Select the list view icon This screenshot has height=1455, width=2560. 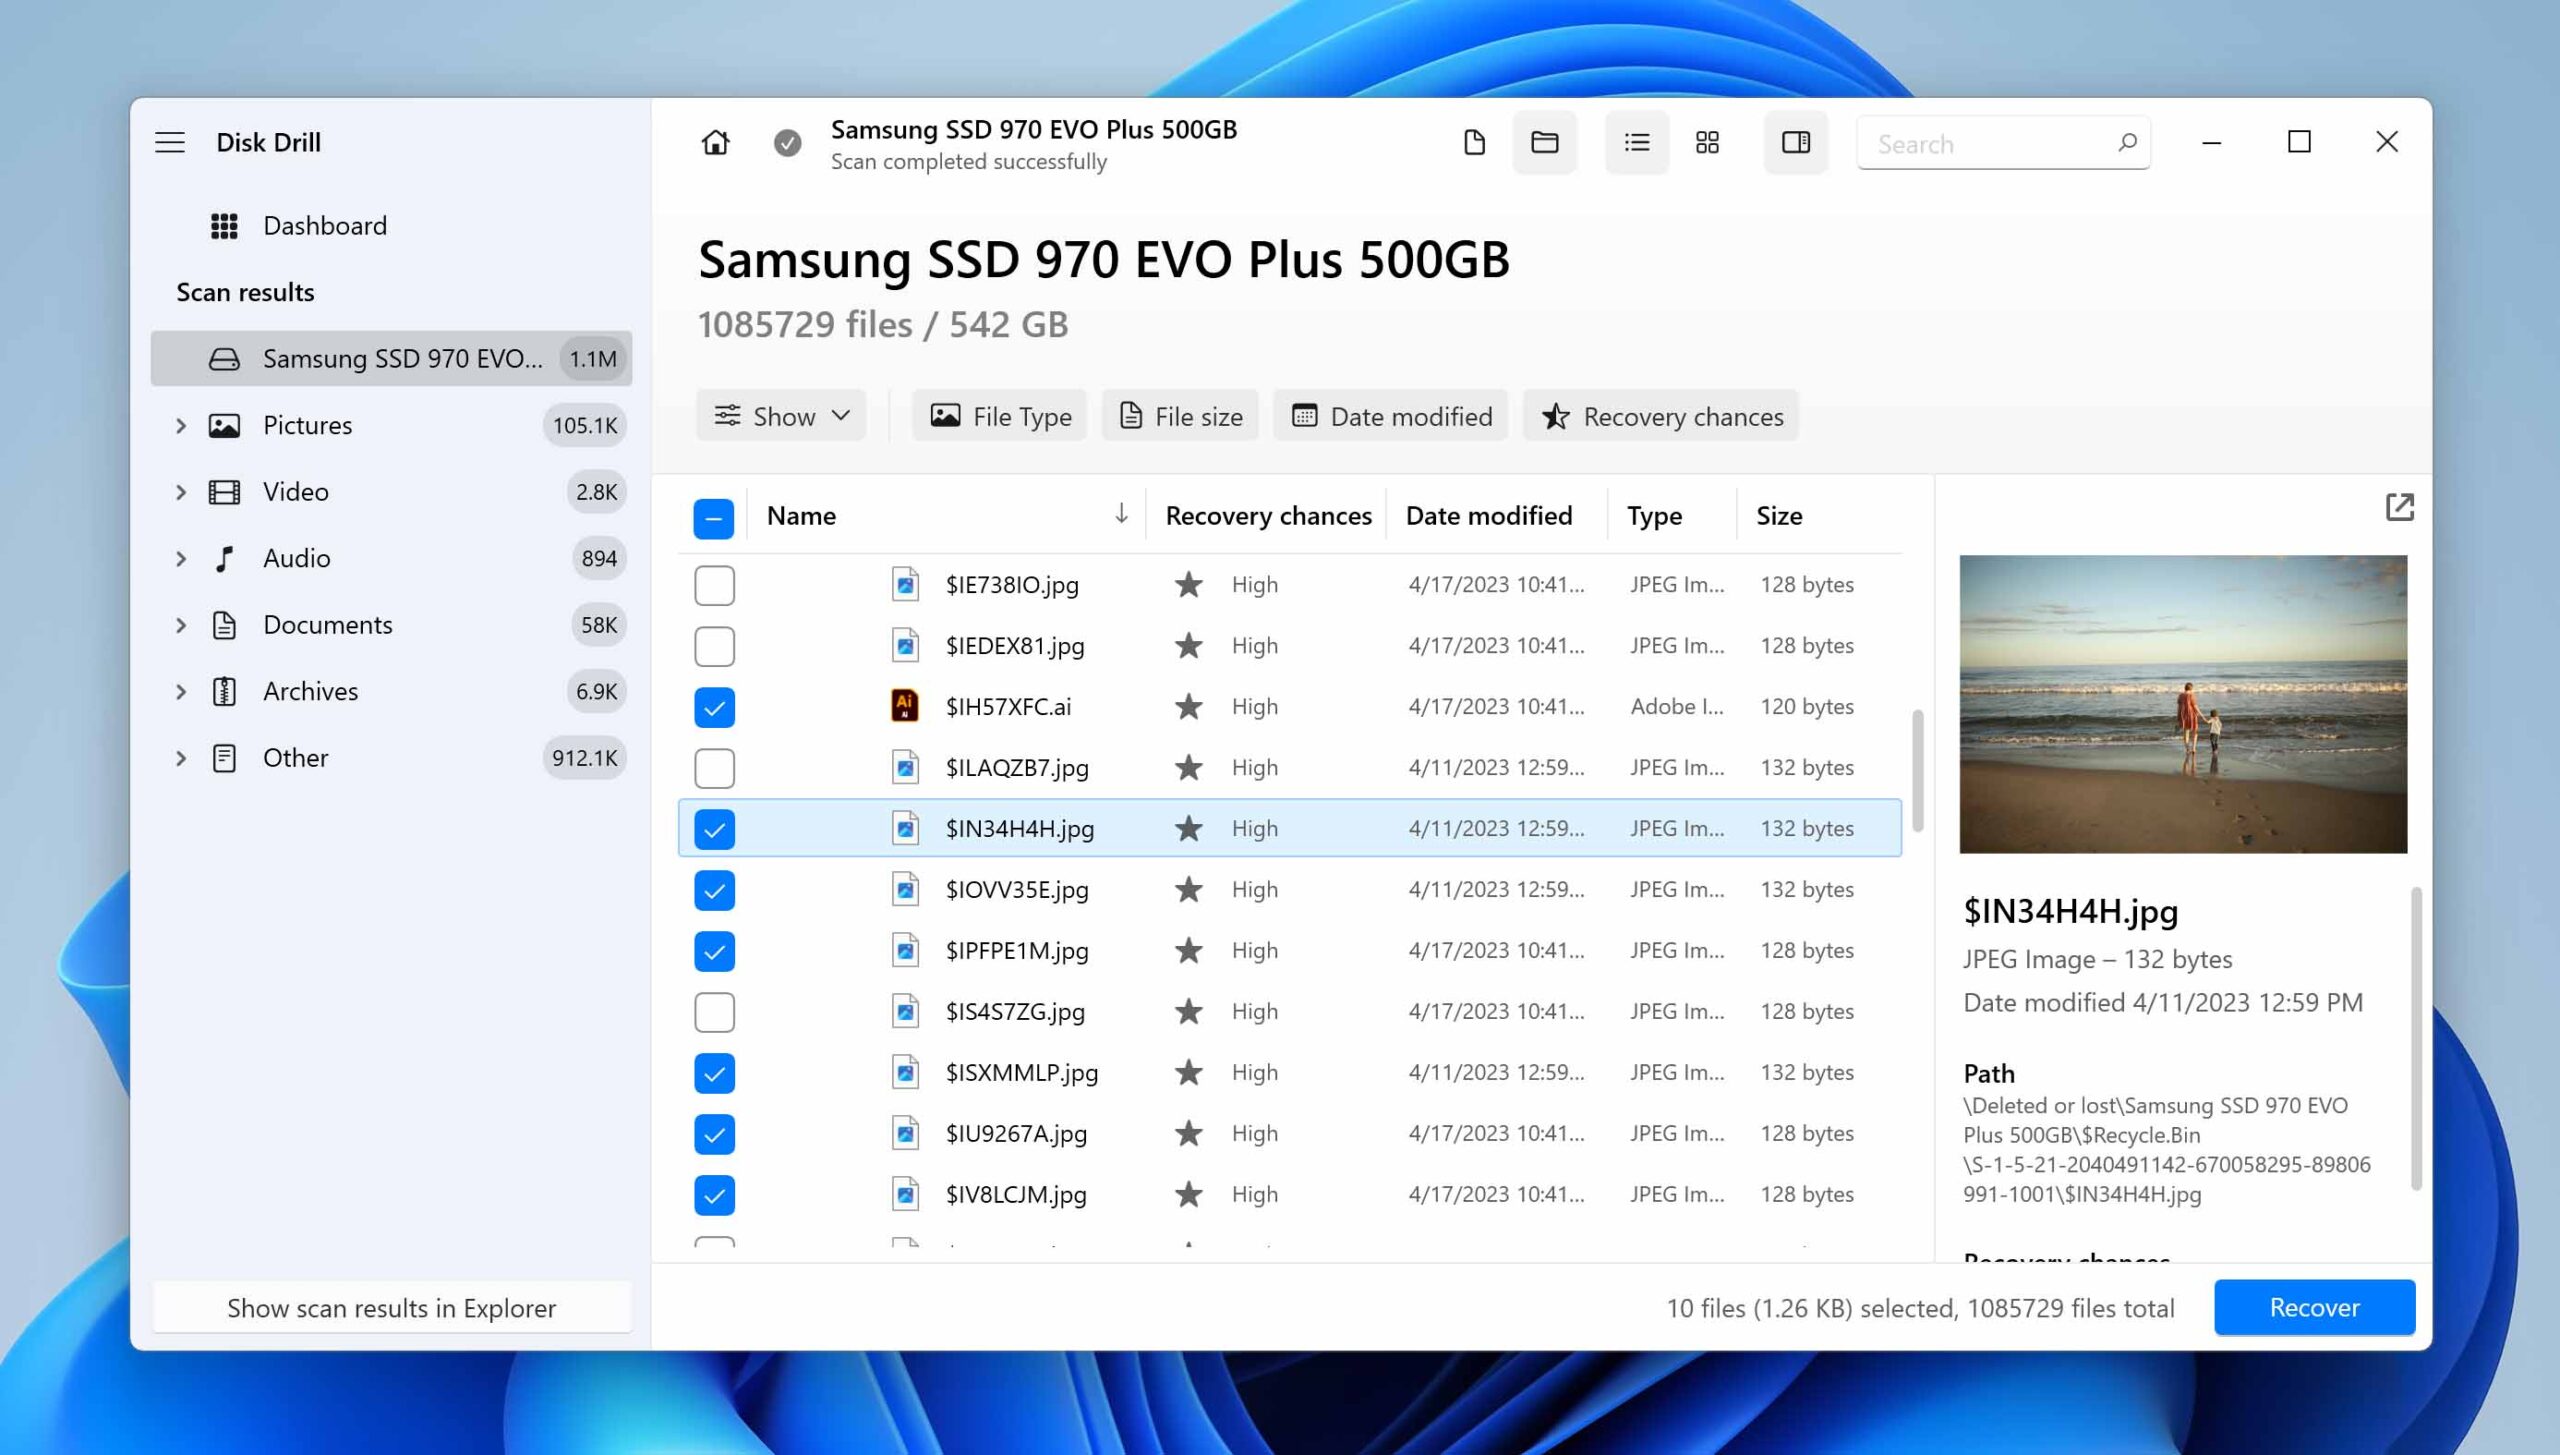pos(1637,142)
